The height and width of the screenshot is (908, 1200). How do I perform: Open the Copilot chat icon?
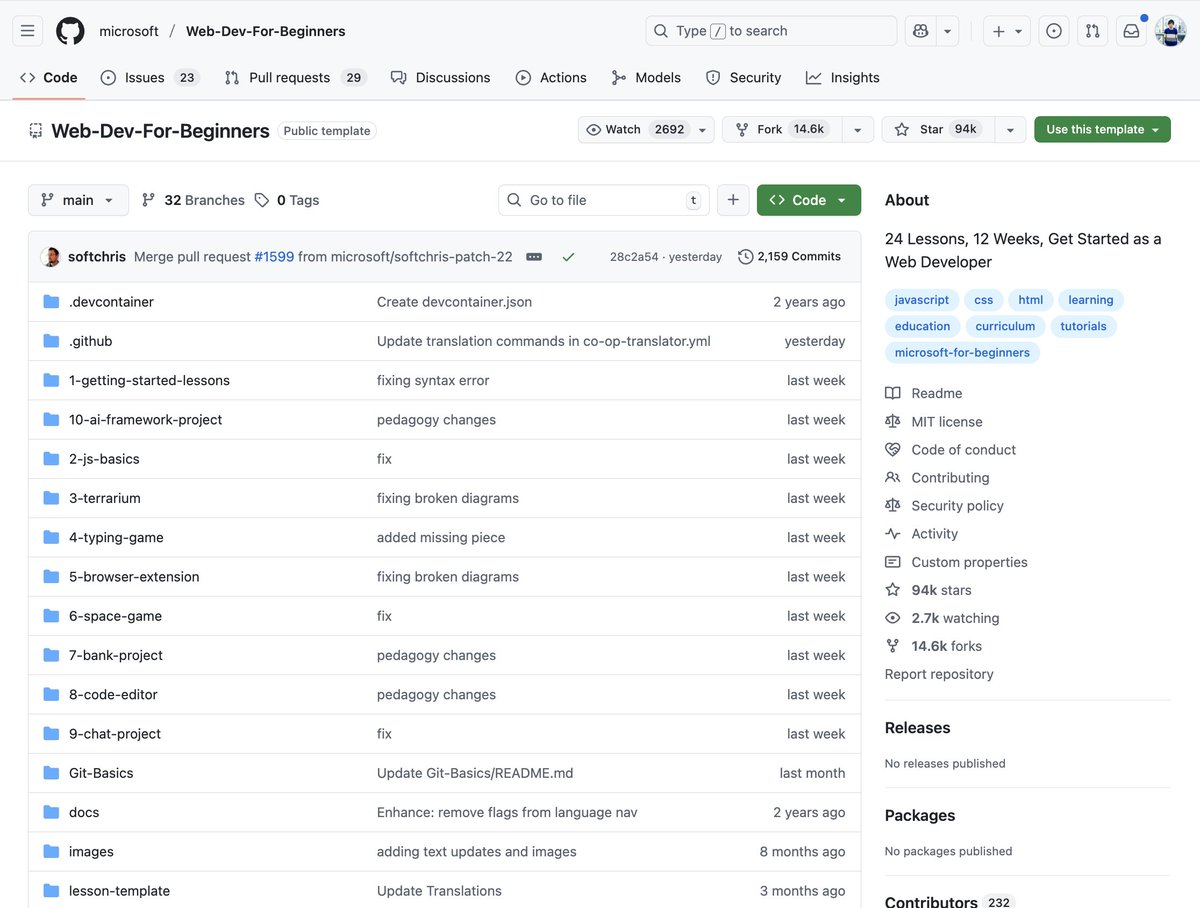pyautogui.click(x=921, y=31)
